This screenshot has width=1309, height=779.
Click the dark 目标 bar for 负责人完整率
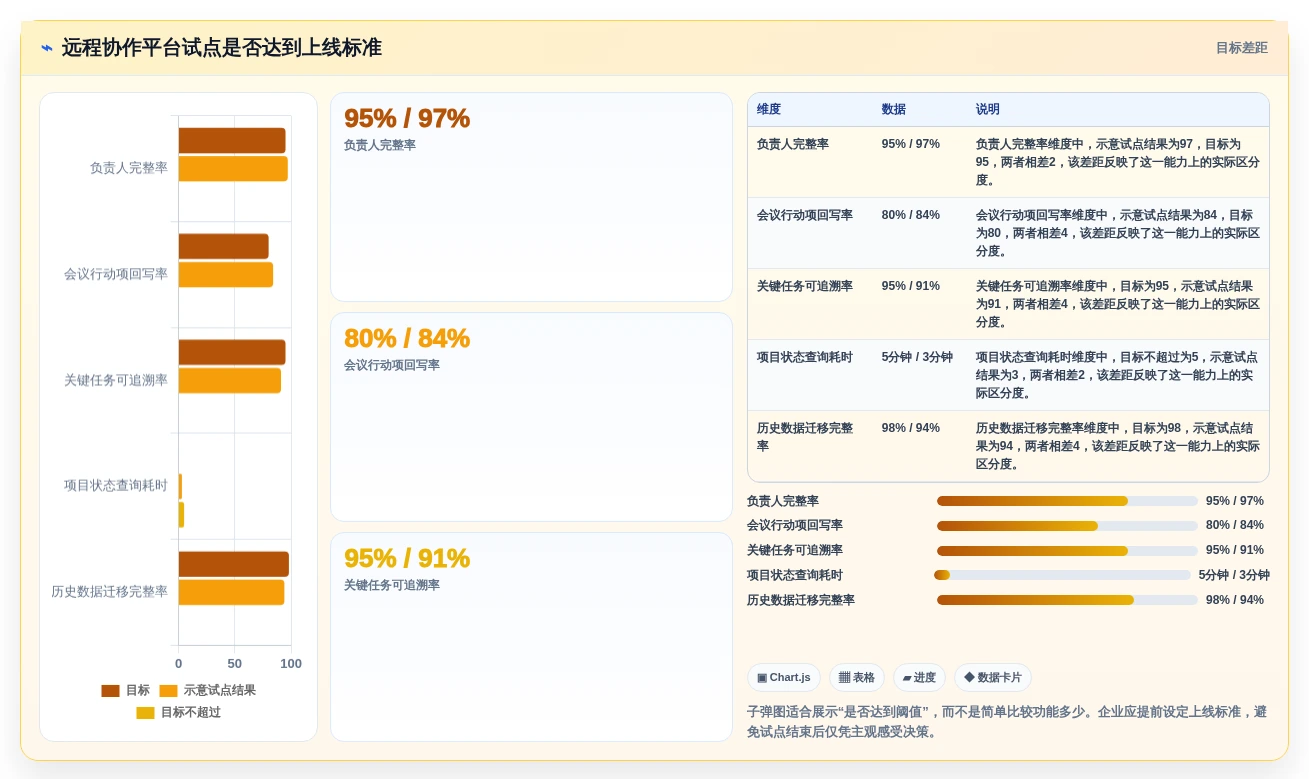point(232,141)
